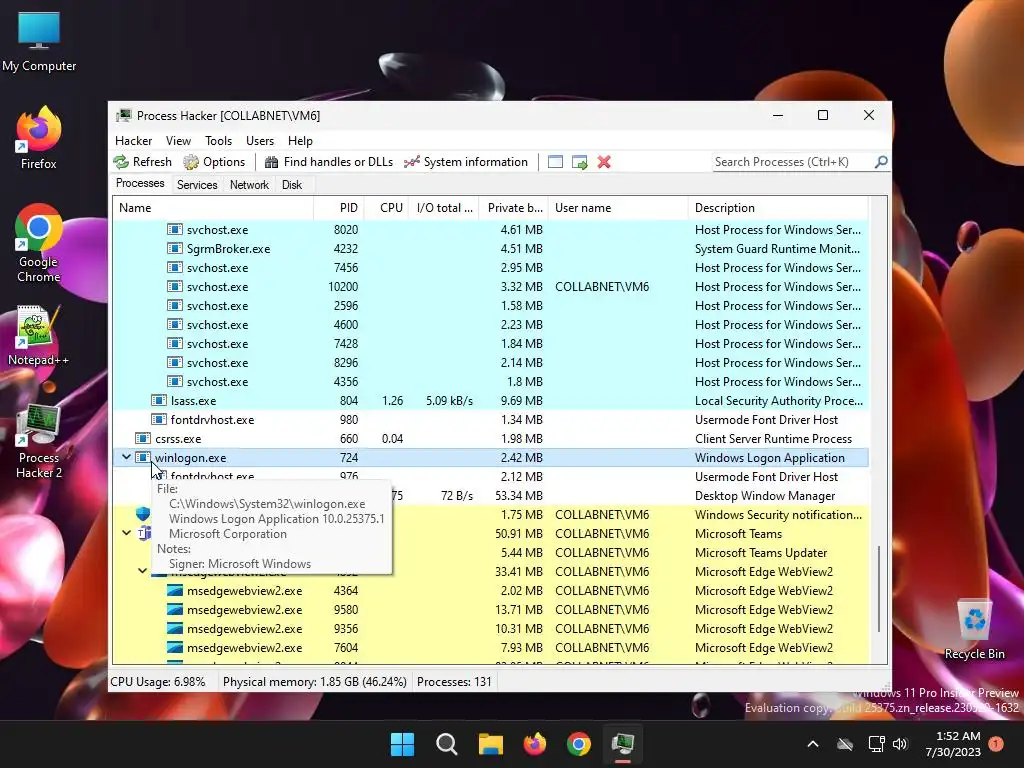Click the find window toolbar icon

555,162
